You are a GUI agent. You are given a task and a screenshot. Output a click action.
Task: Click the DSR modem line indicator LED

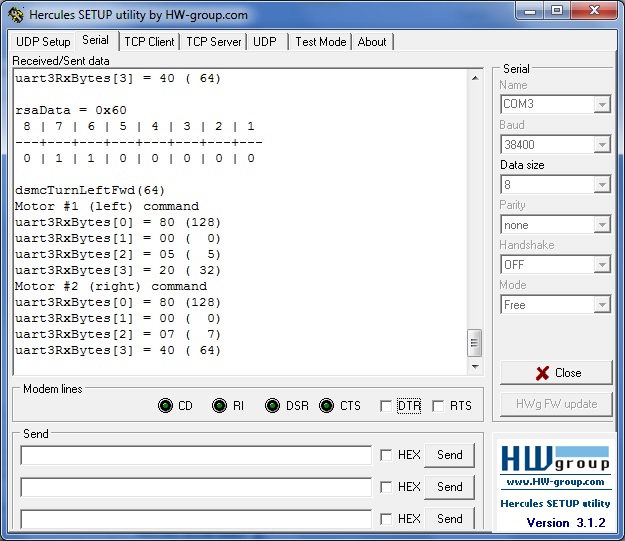coord(272,406)
